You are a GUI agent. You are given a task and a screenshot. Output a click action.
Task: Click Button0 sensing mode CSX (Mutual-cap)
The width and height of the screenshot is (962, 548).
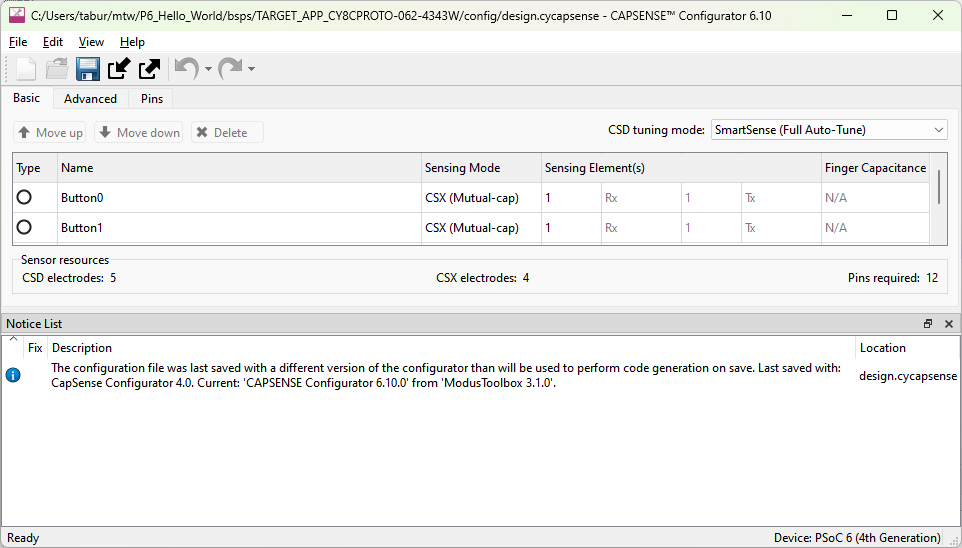[x=481, y=198]
